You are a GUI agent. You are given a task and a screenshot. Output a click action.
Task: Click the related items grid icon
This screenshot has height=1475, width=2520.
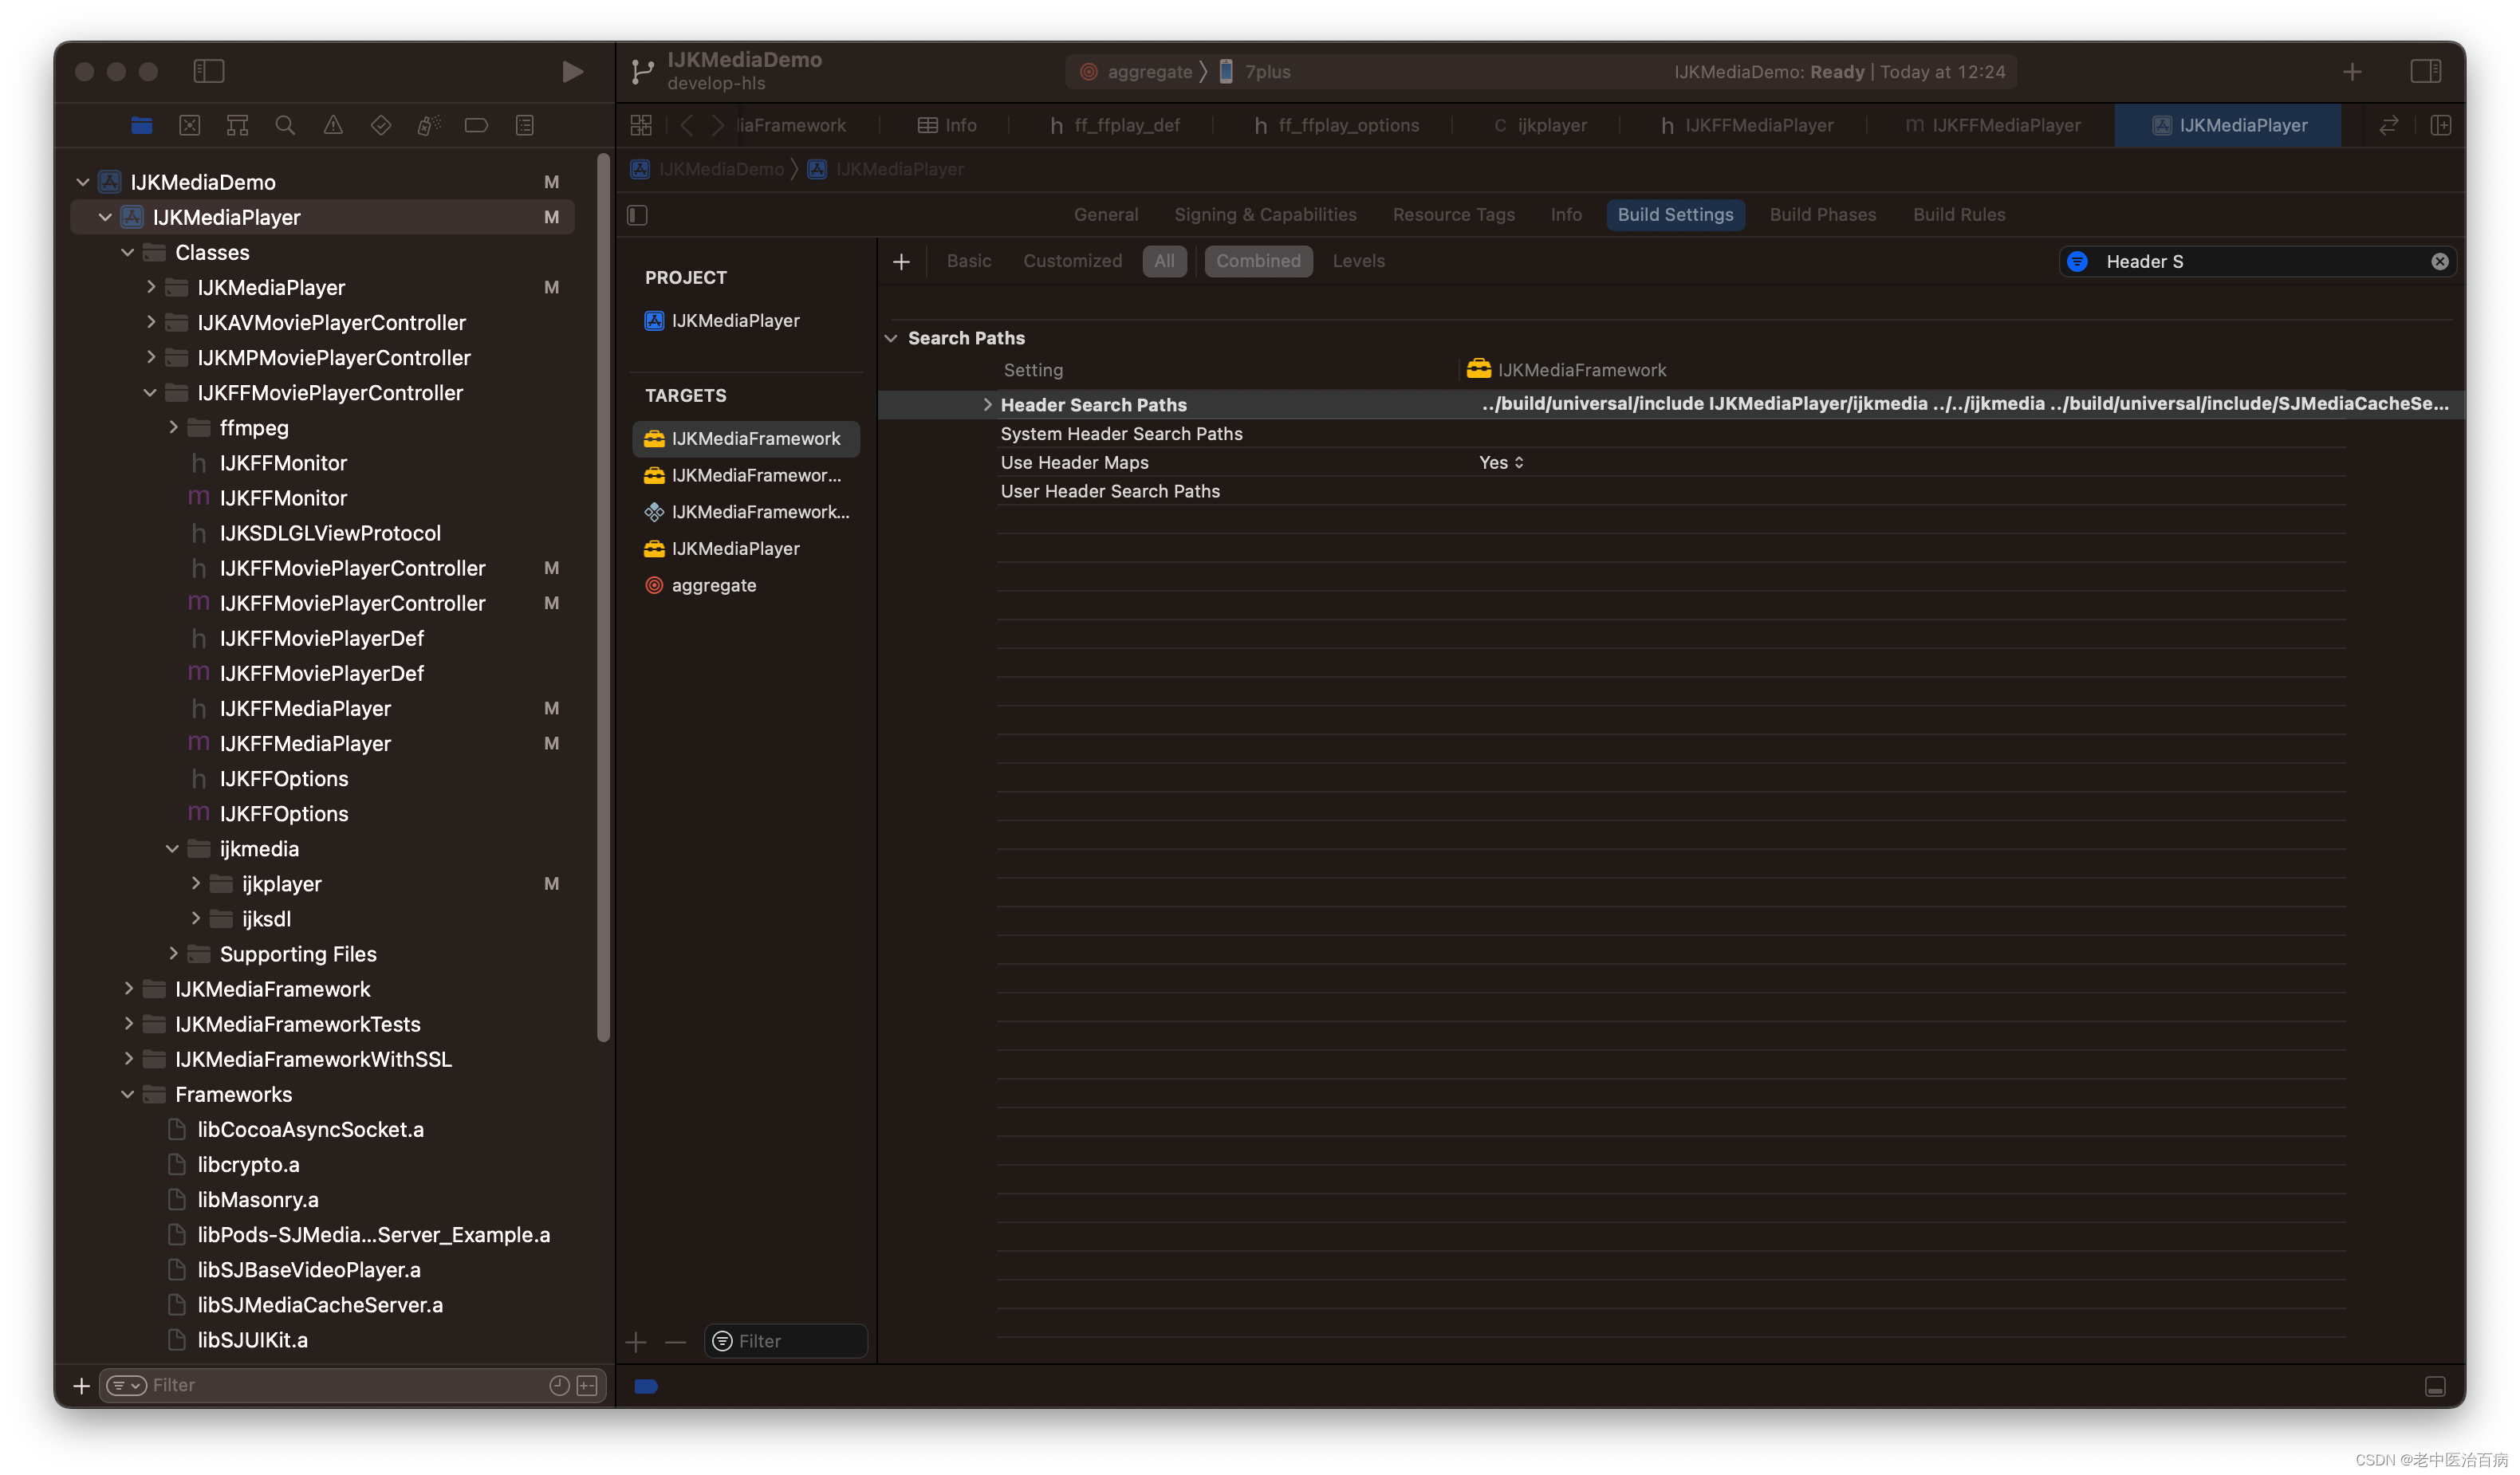tap(641, 125)
